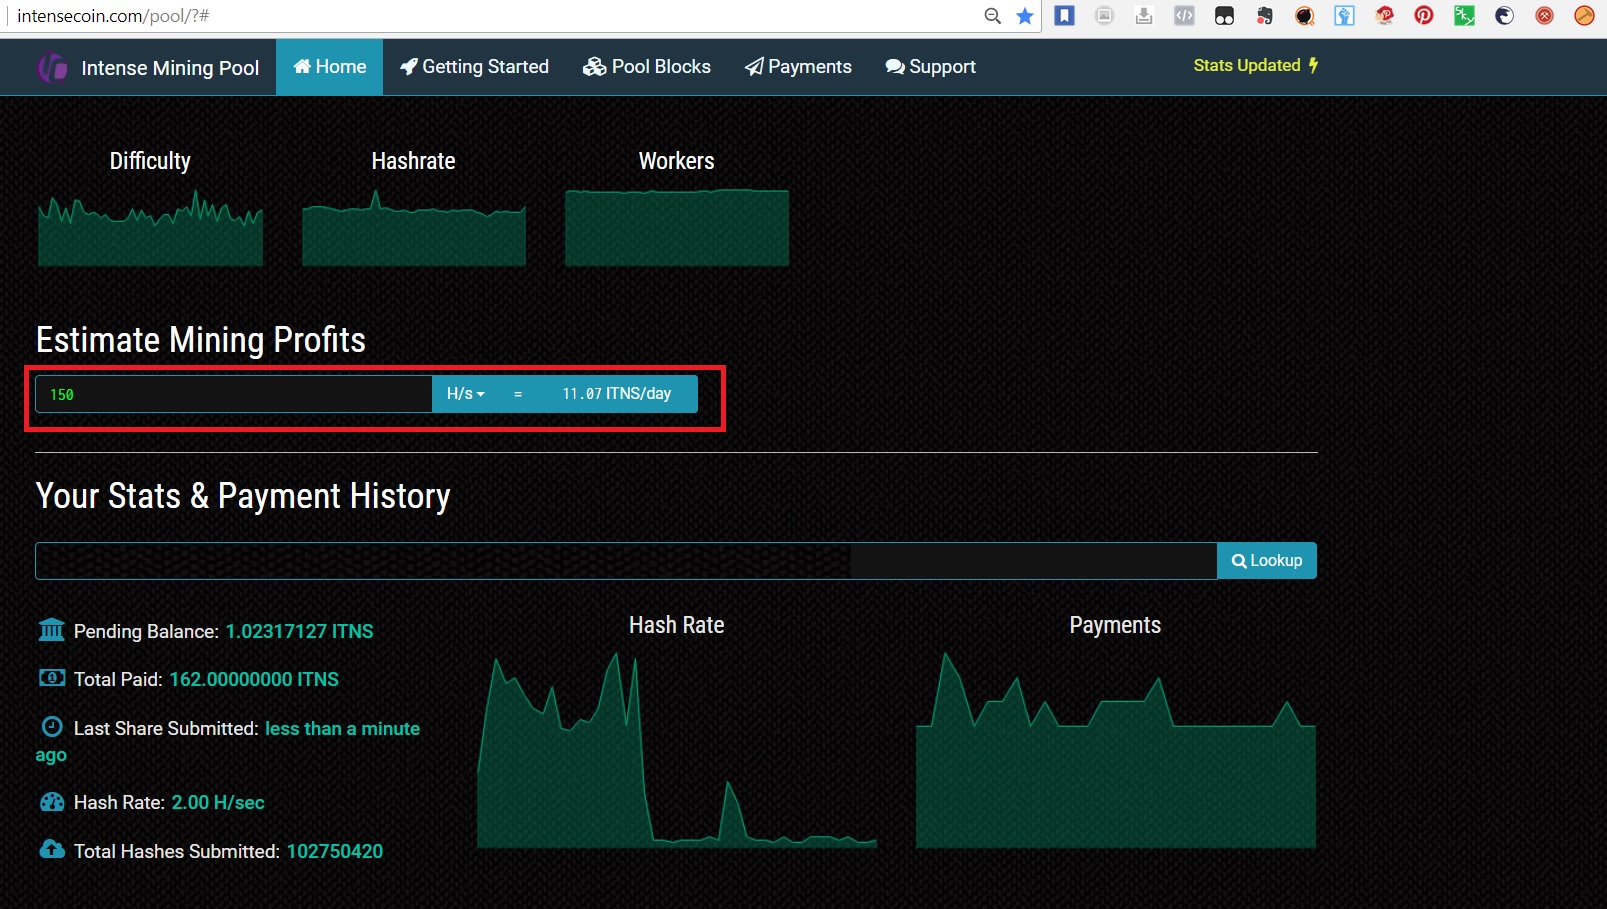Viewport: 1607px width, 909px height.
Task: Open the red Pinterest badge extension icon
Action: point(1385,16)
